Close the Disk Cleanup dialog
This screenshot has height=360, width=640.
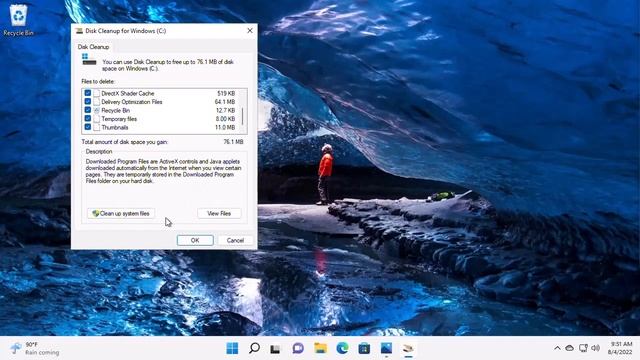coord(250,31)
